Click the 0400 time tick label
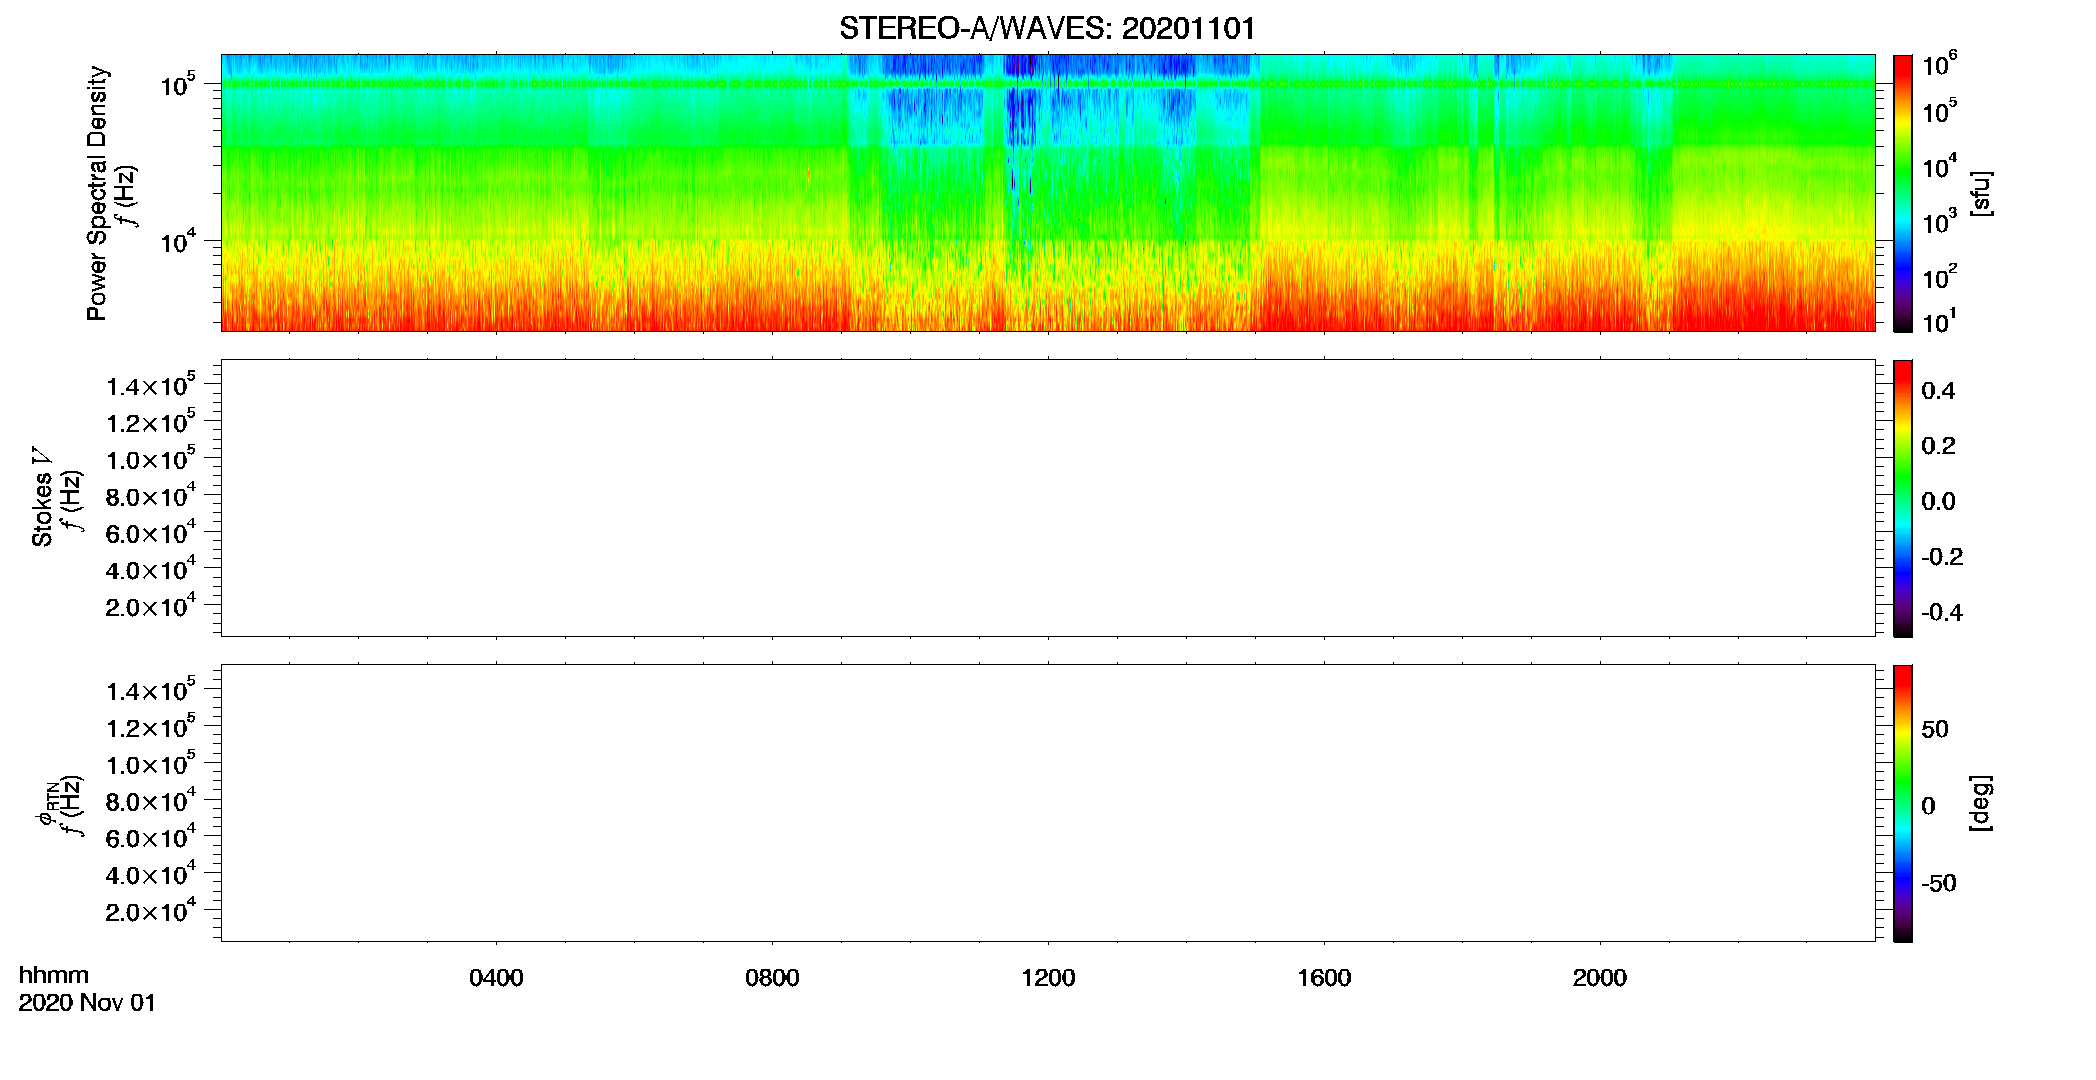 click(496, 978)
